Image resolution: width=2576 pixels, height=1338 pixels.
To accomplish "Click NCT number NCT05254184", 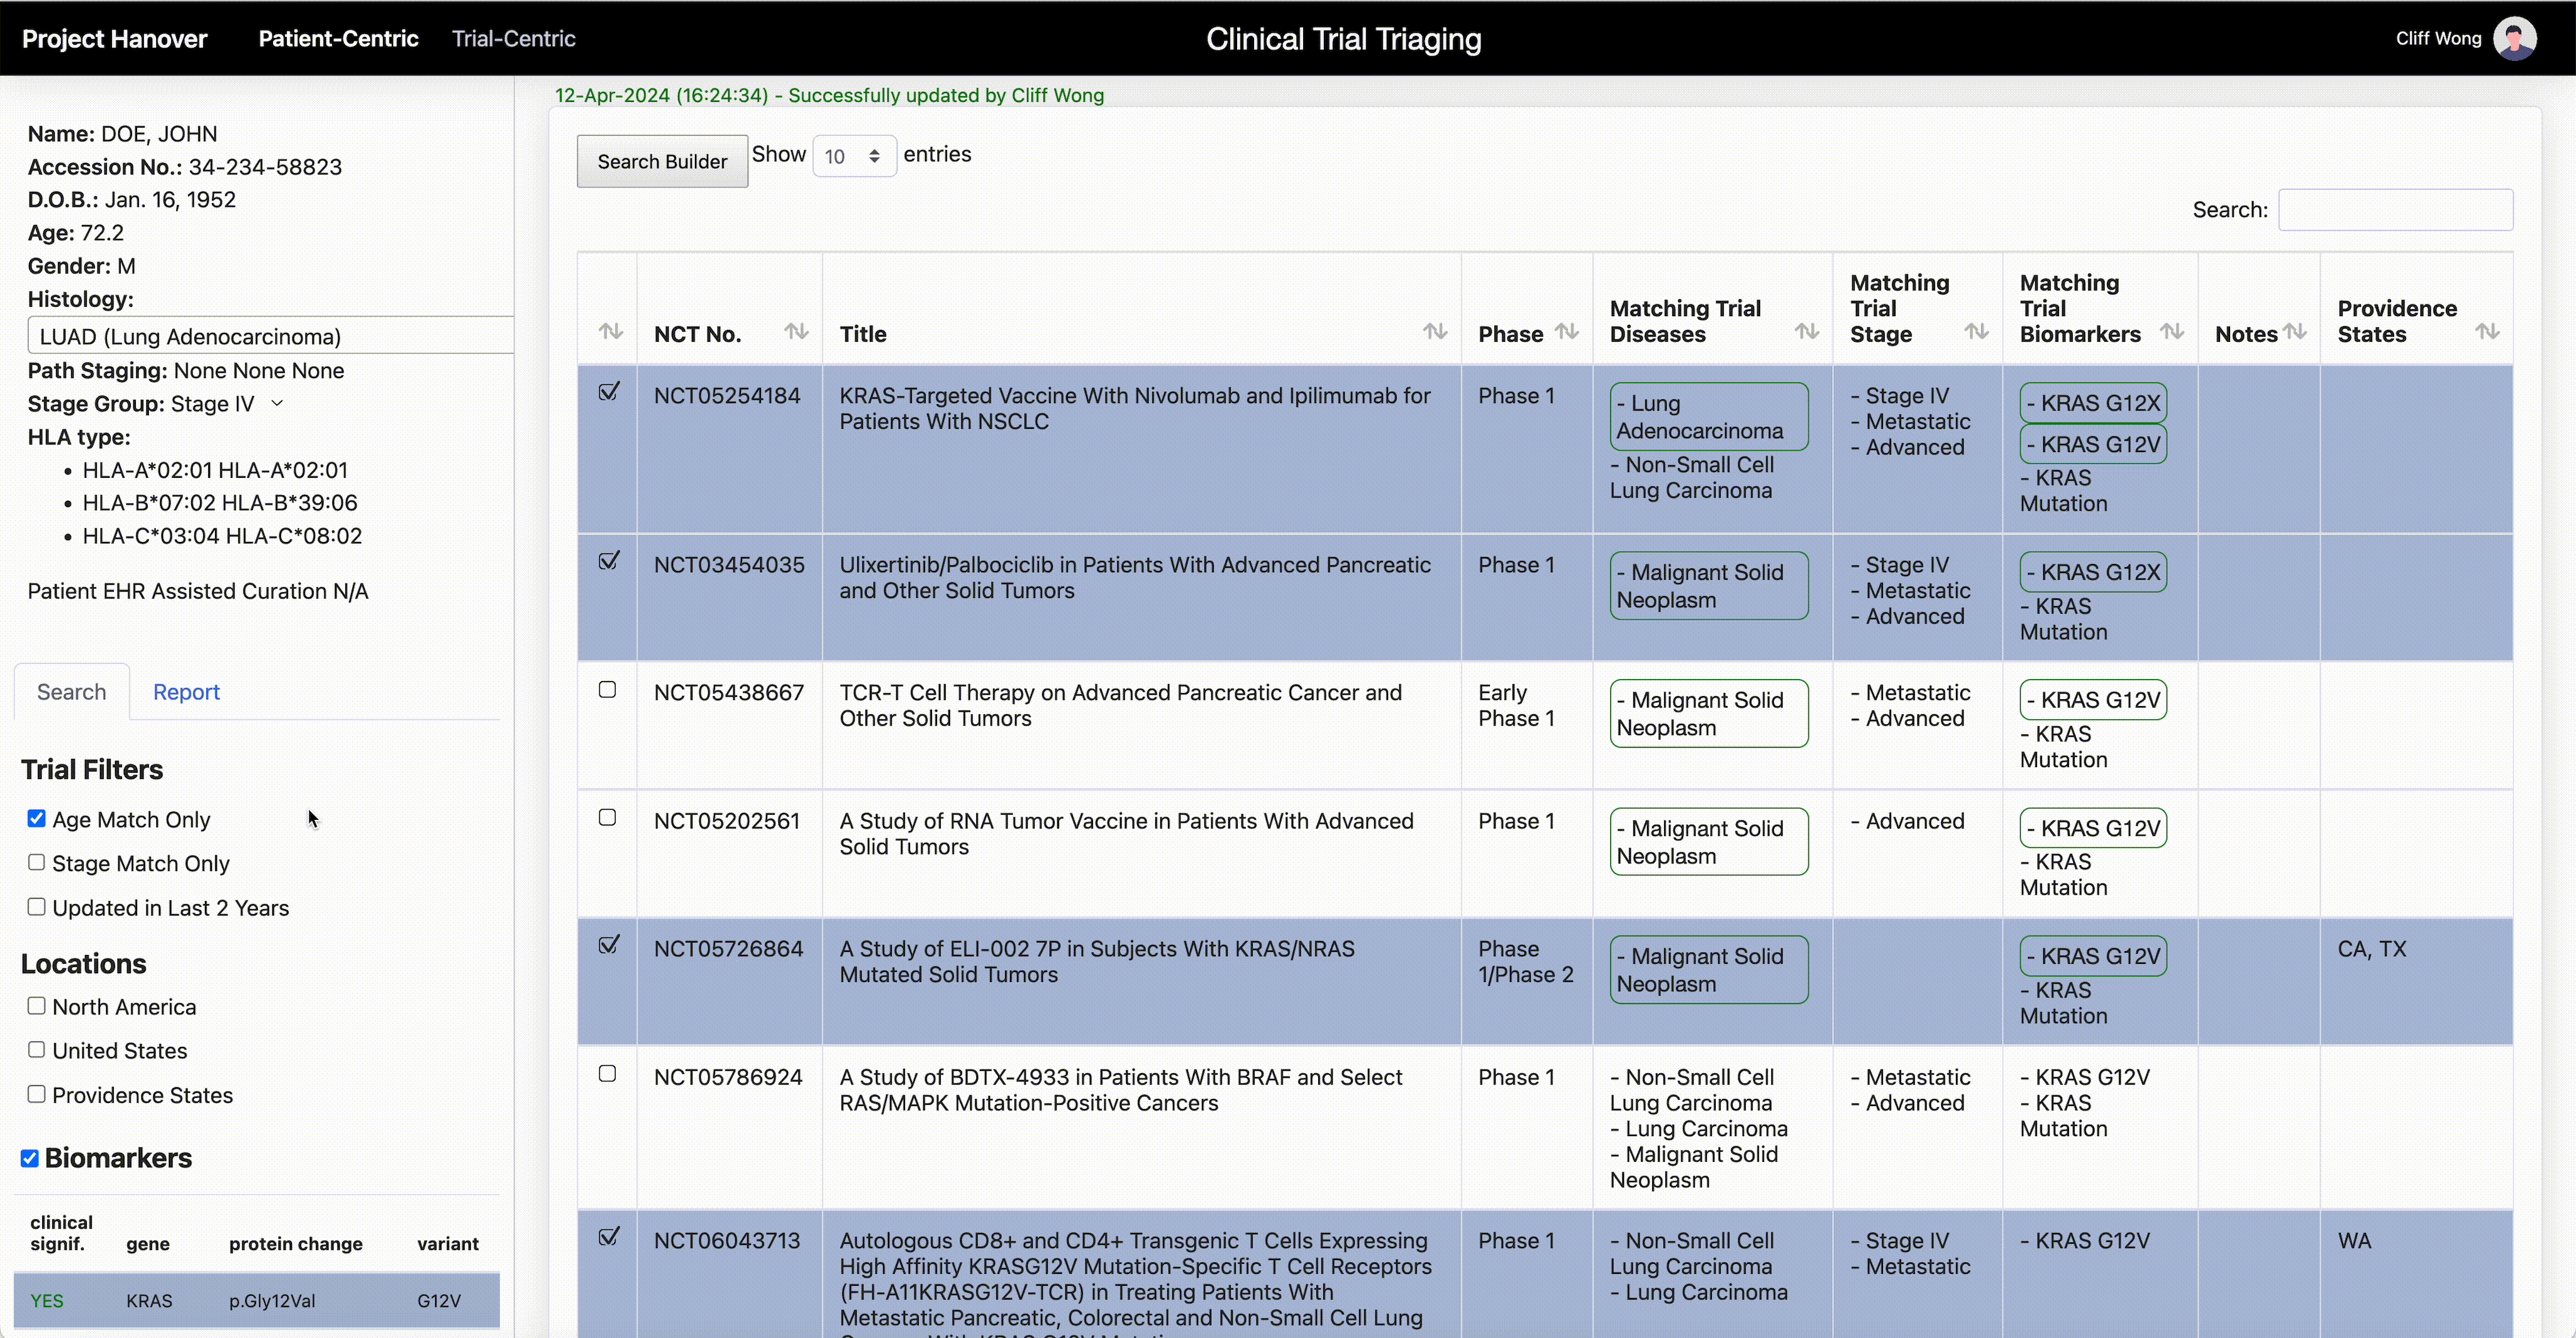I will (x=727, y=396).
